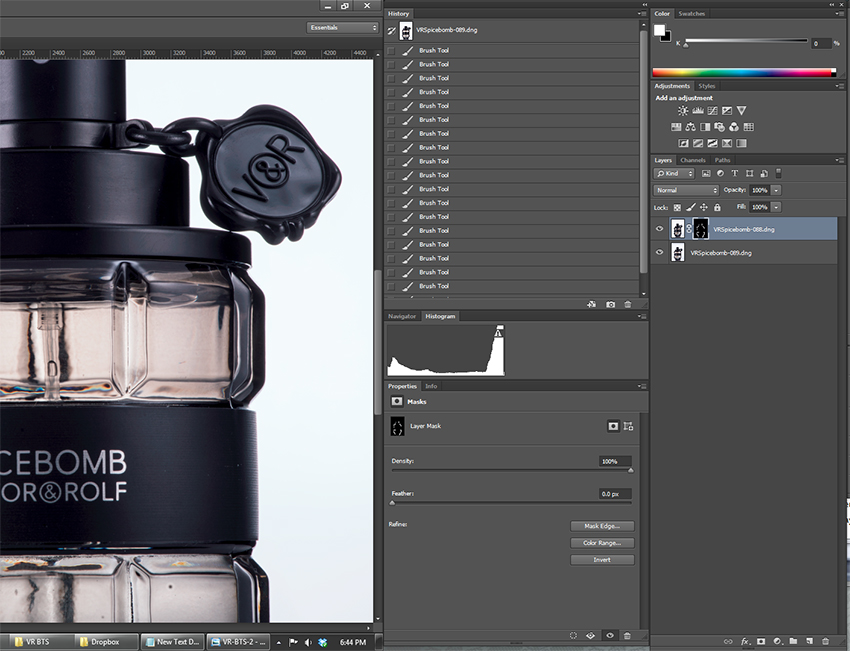Add a Gradient Map adjustment

(x=742, y=143)
